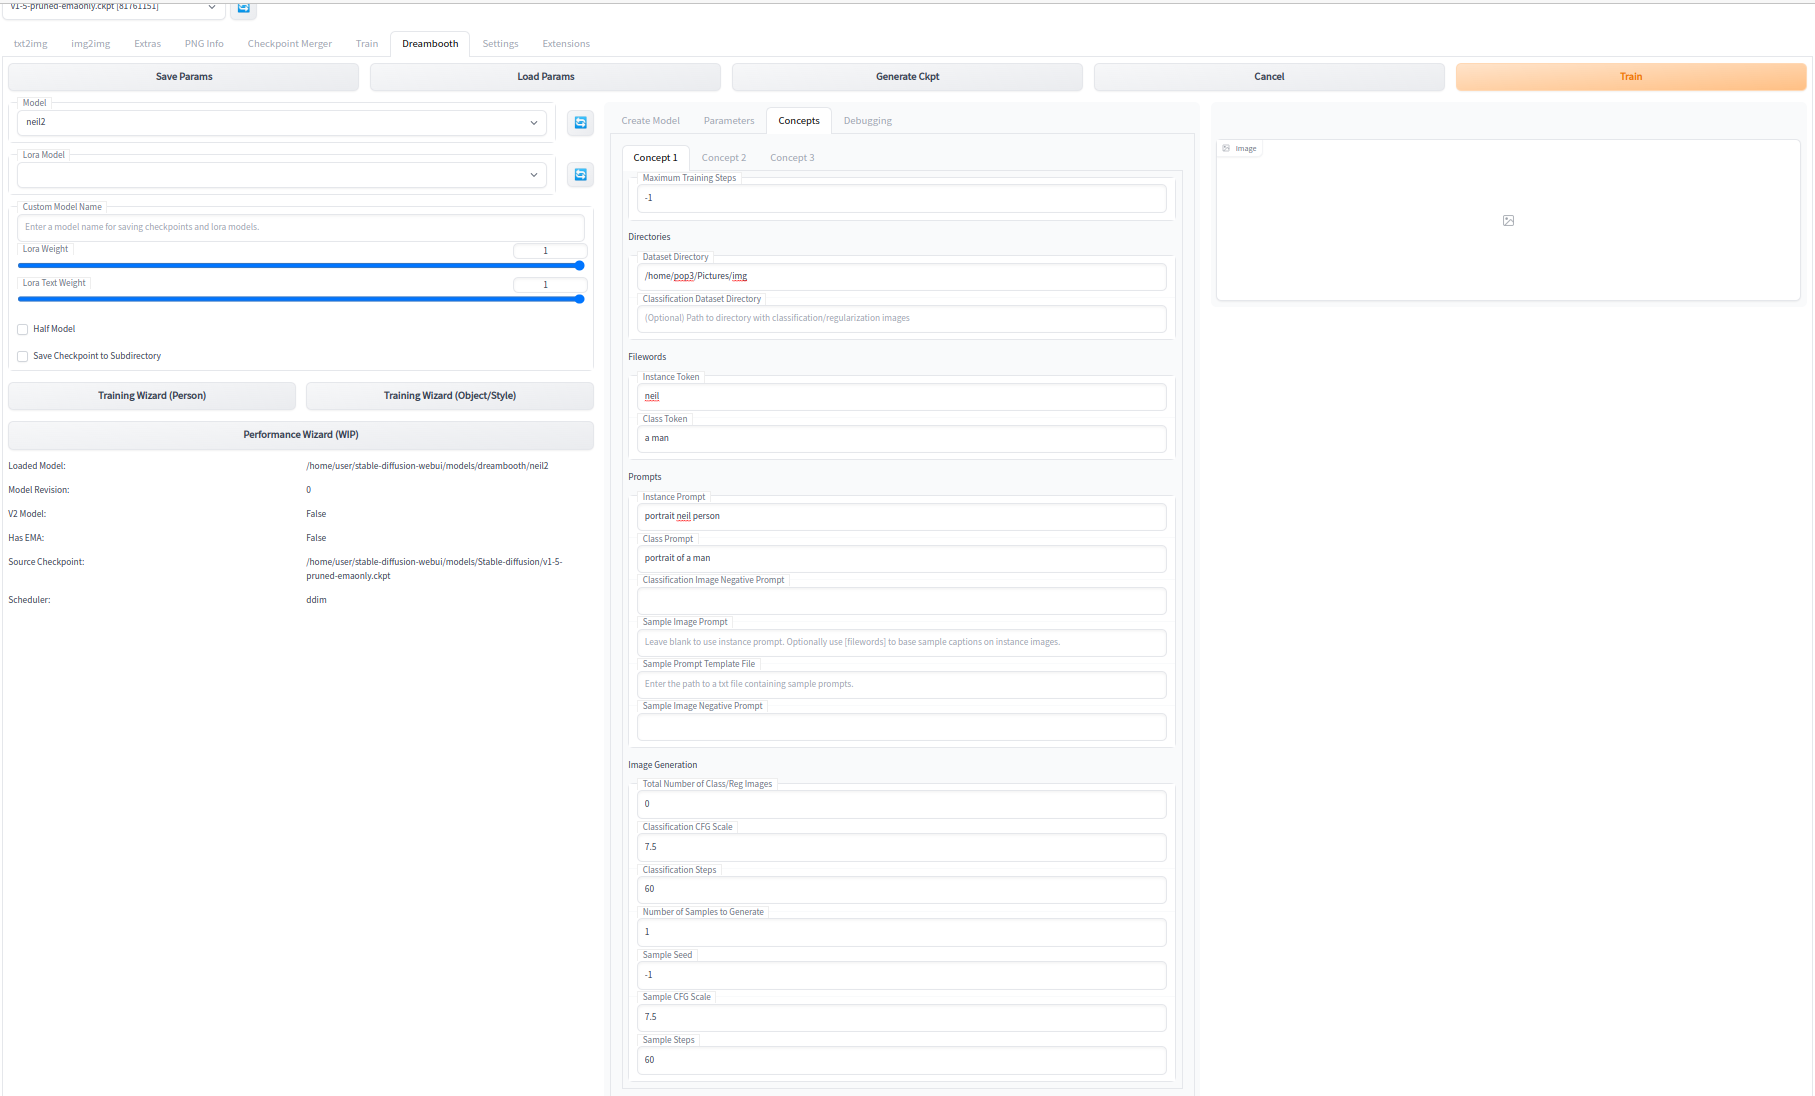This screenshot has width=1815, height=1096.
Task: Launch Training Wizard (Person)
Action: point(152,396)
